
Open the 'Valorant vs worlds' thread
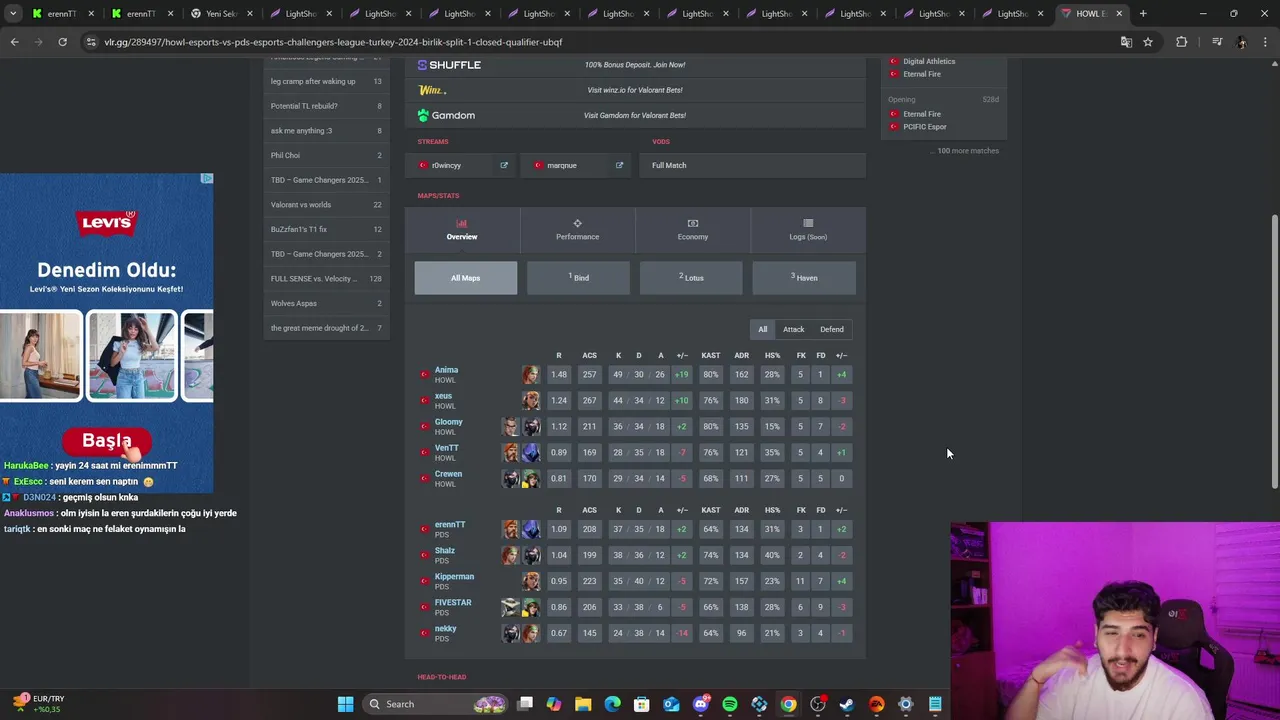tap(326, 205)
